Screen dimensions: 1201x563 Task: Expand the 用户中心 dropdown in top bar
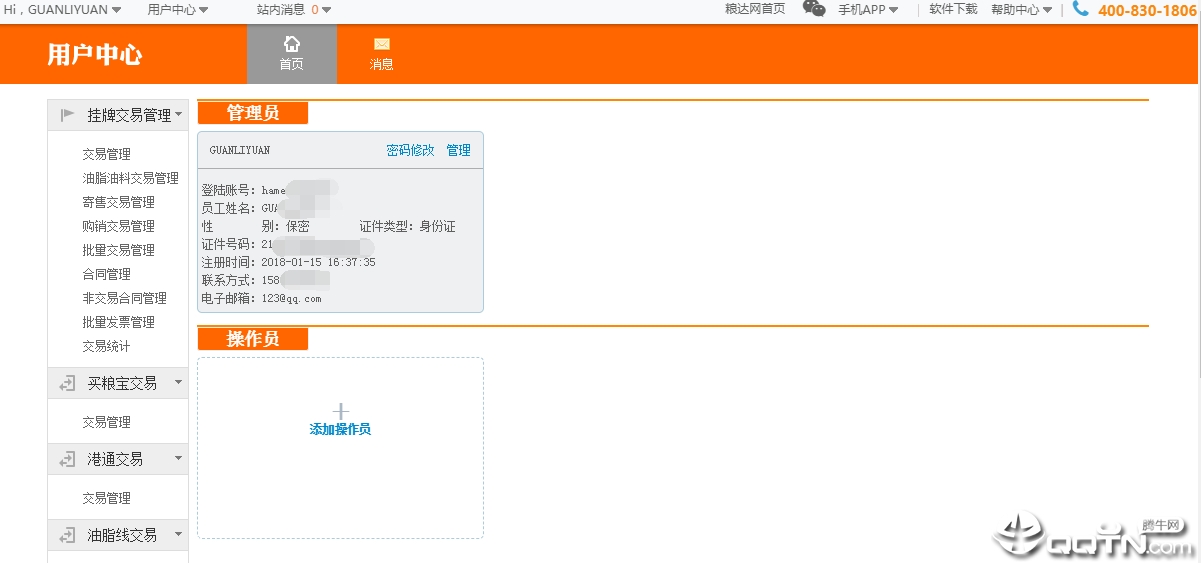click(x=178, y=10)
